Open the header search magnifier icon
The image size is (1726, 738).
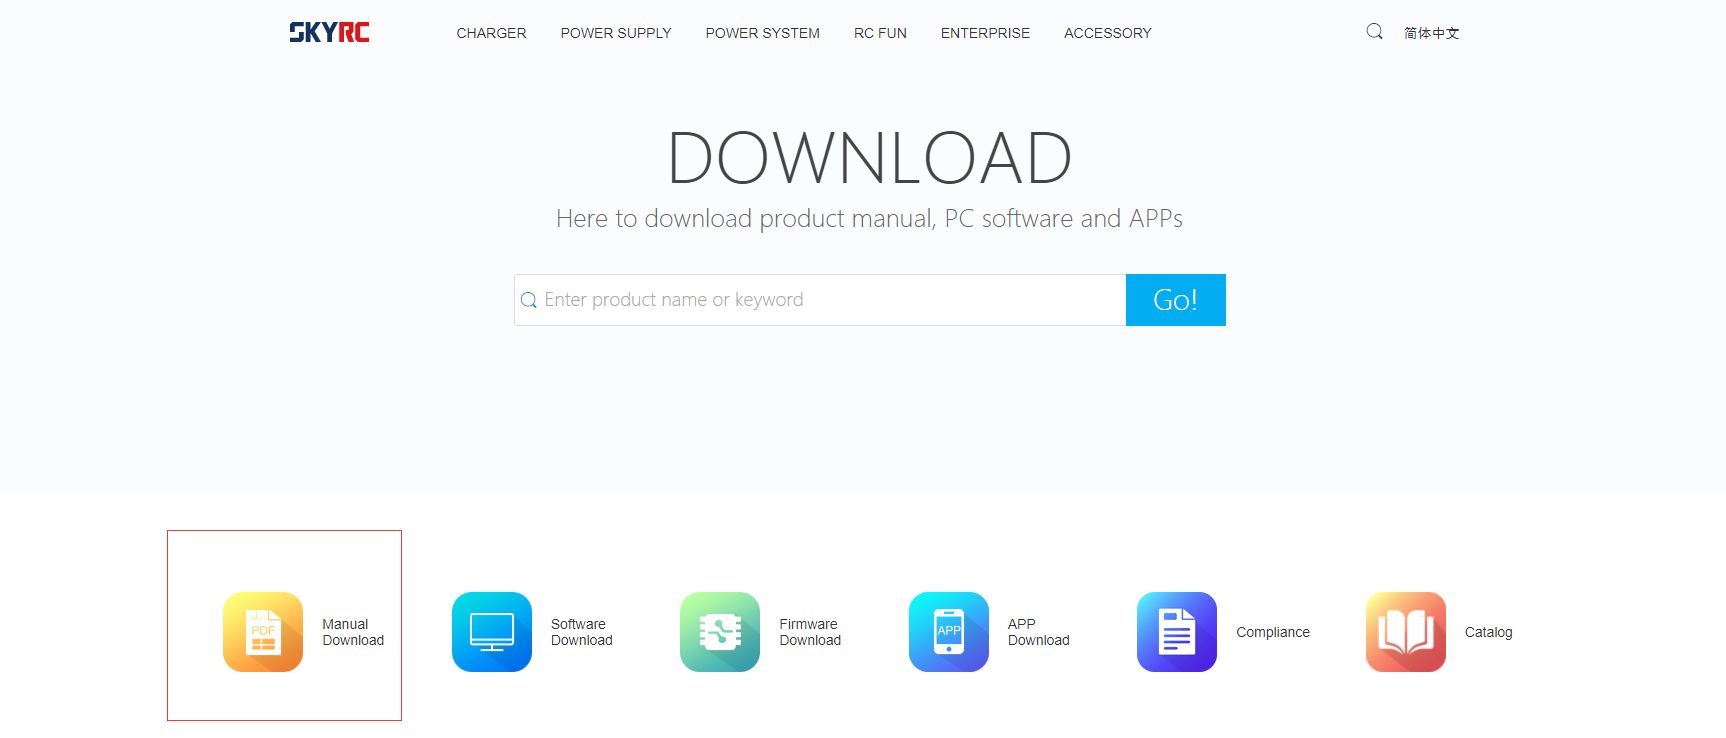point(1374,32)
